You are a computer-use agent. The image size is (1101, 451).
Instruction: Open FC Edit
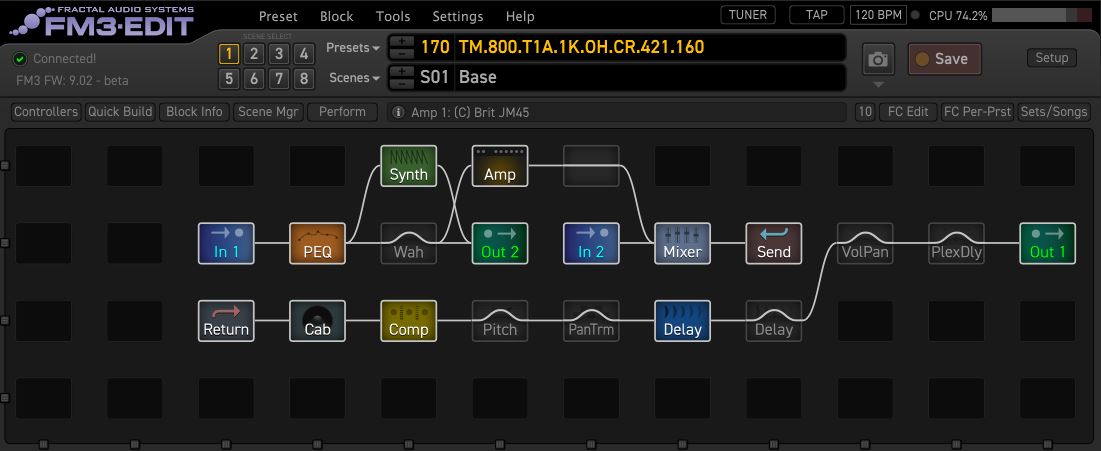(x=908, y=112)
